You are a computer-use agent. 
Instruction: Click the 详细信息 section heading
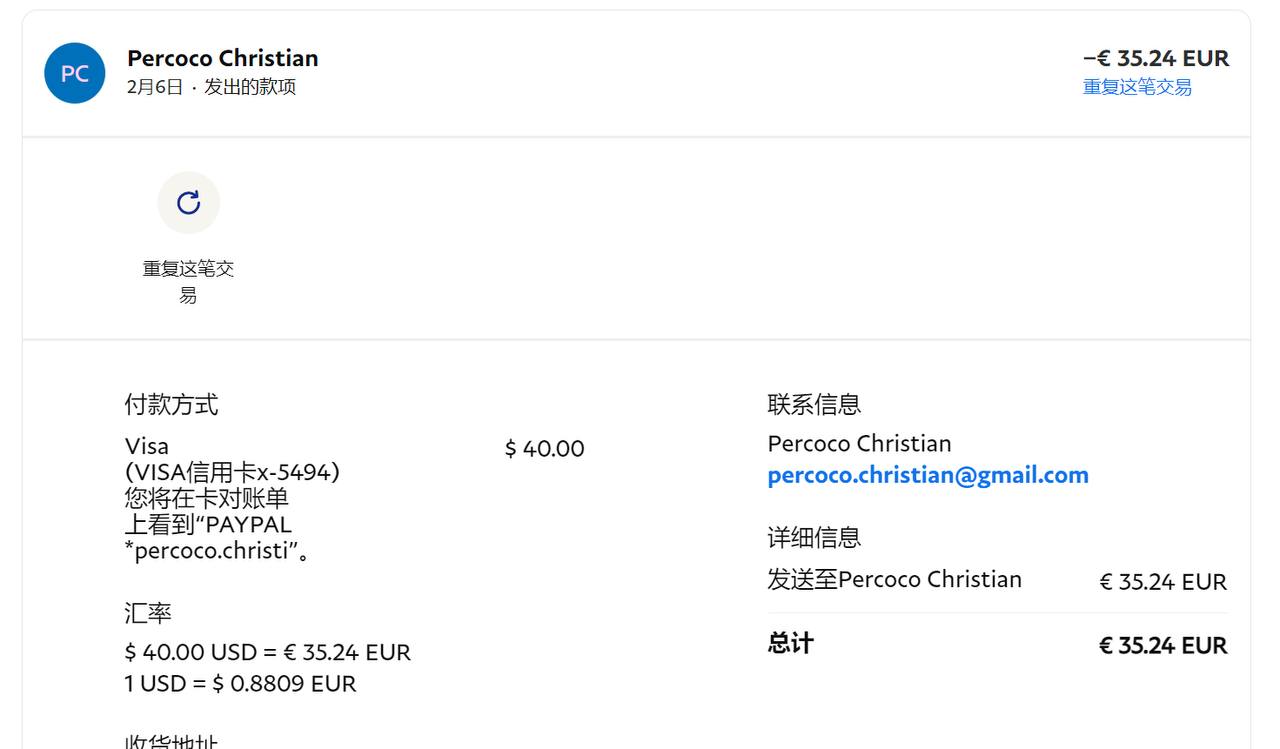[x=814, y=538]
